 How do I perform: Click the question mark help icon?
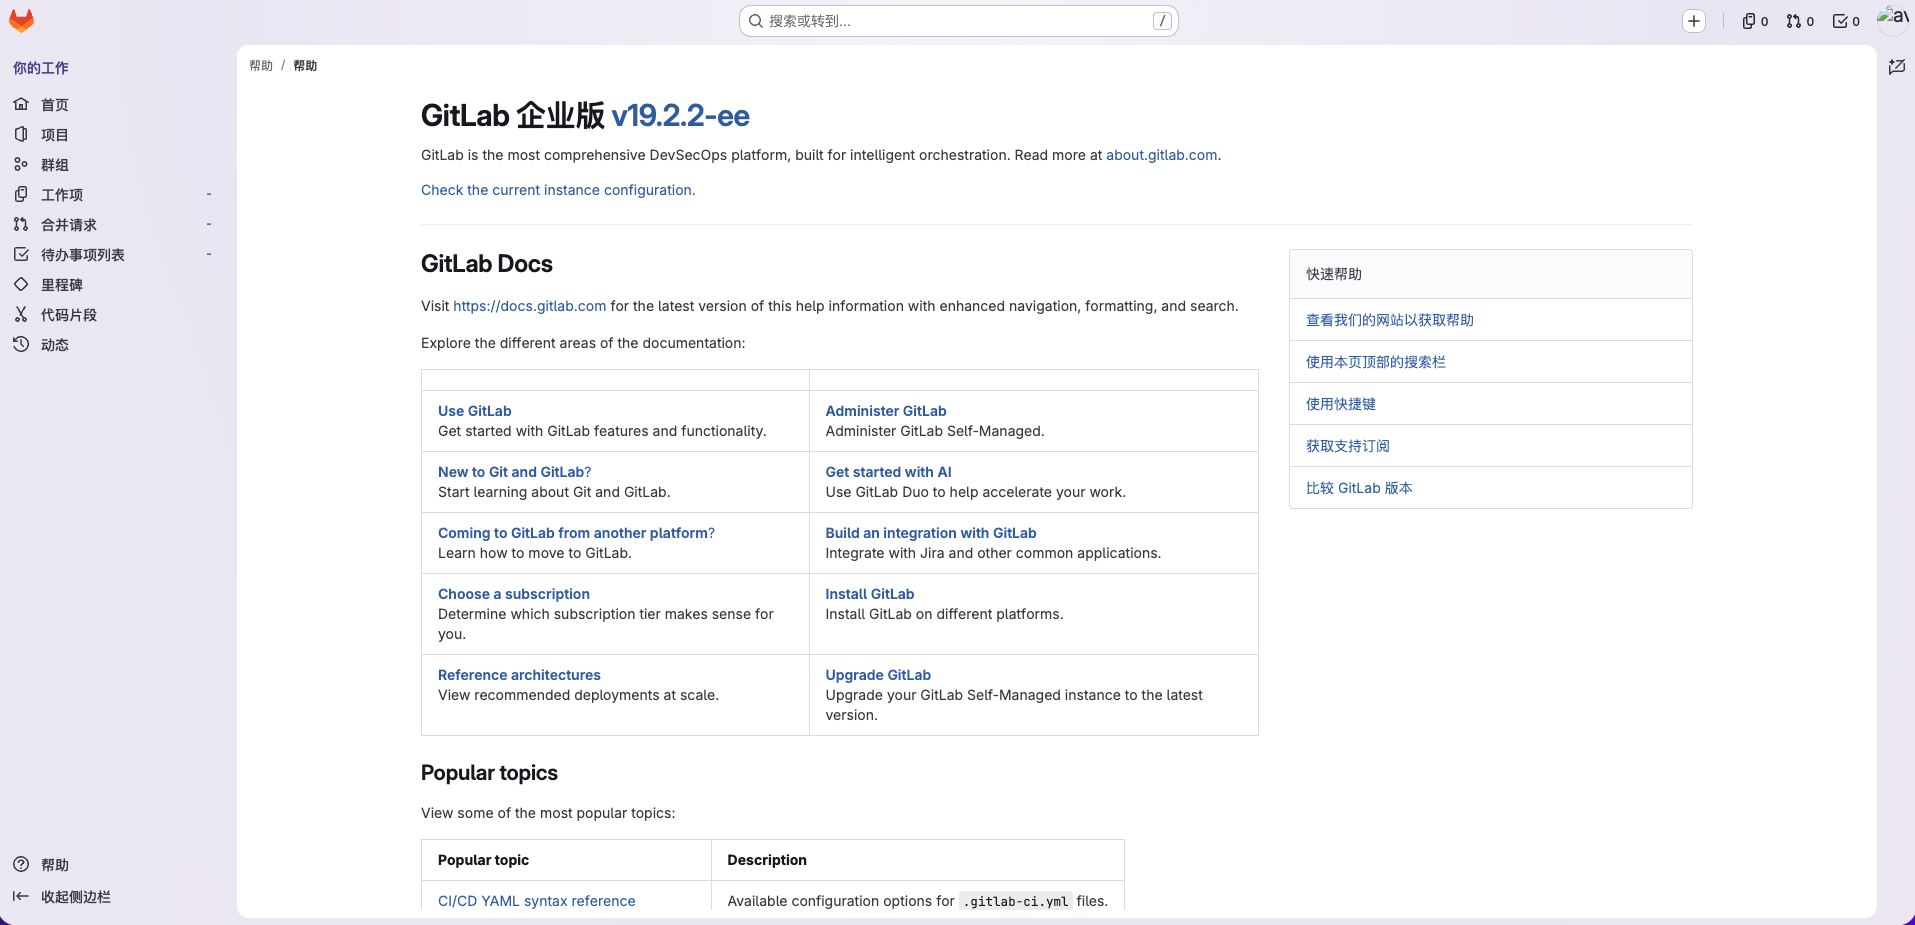[x=21, y=864]
